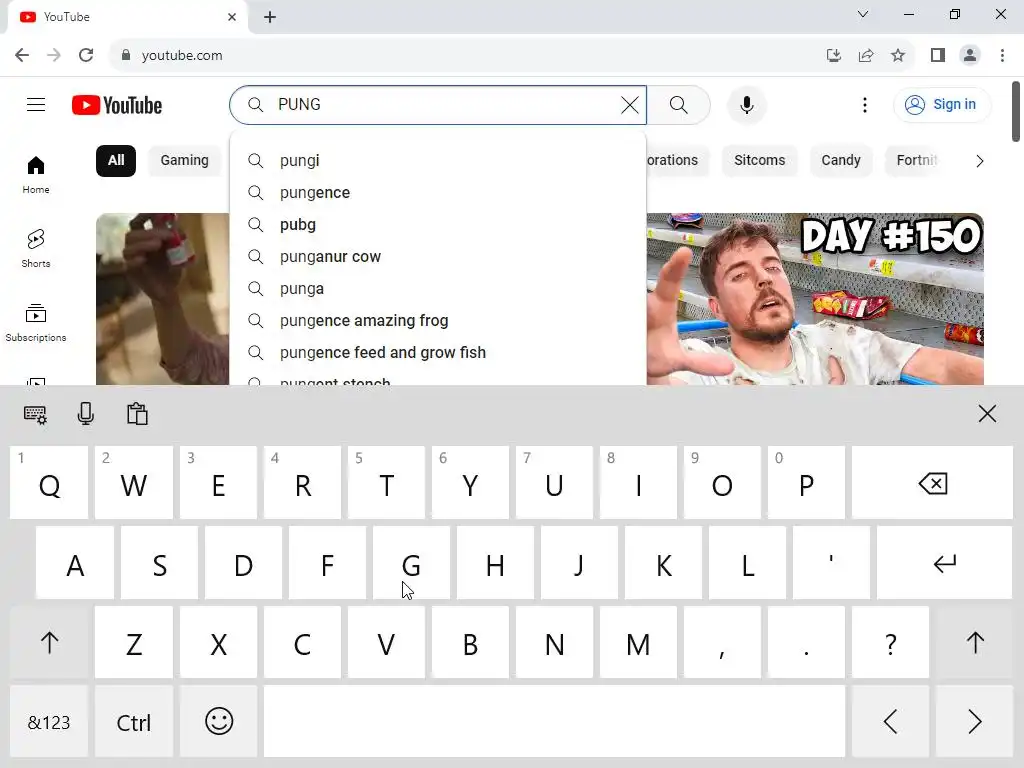Tap the right arrow key
Viewport: 1024px width, 768px height.
tap(974, 722)
